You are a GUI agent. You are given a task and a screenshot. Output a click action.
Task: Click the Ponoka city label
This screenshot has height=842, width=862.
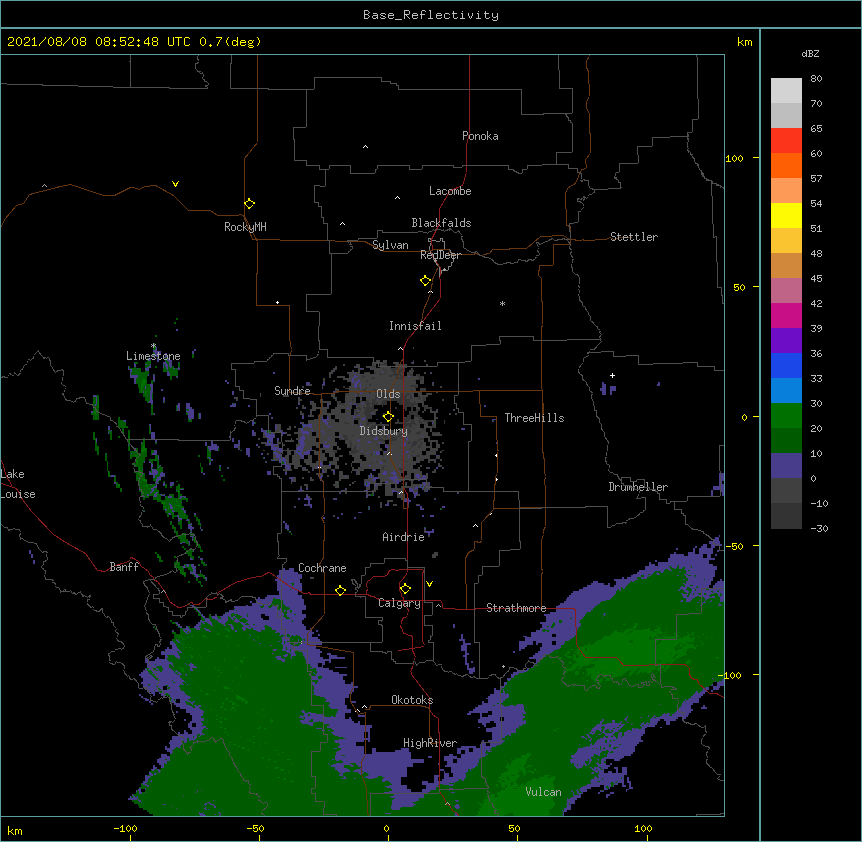[x=480, y=136]
